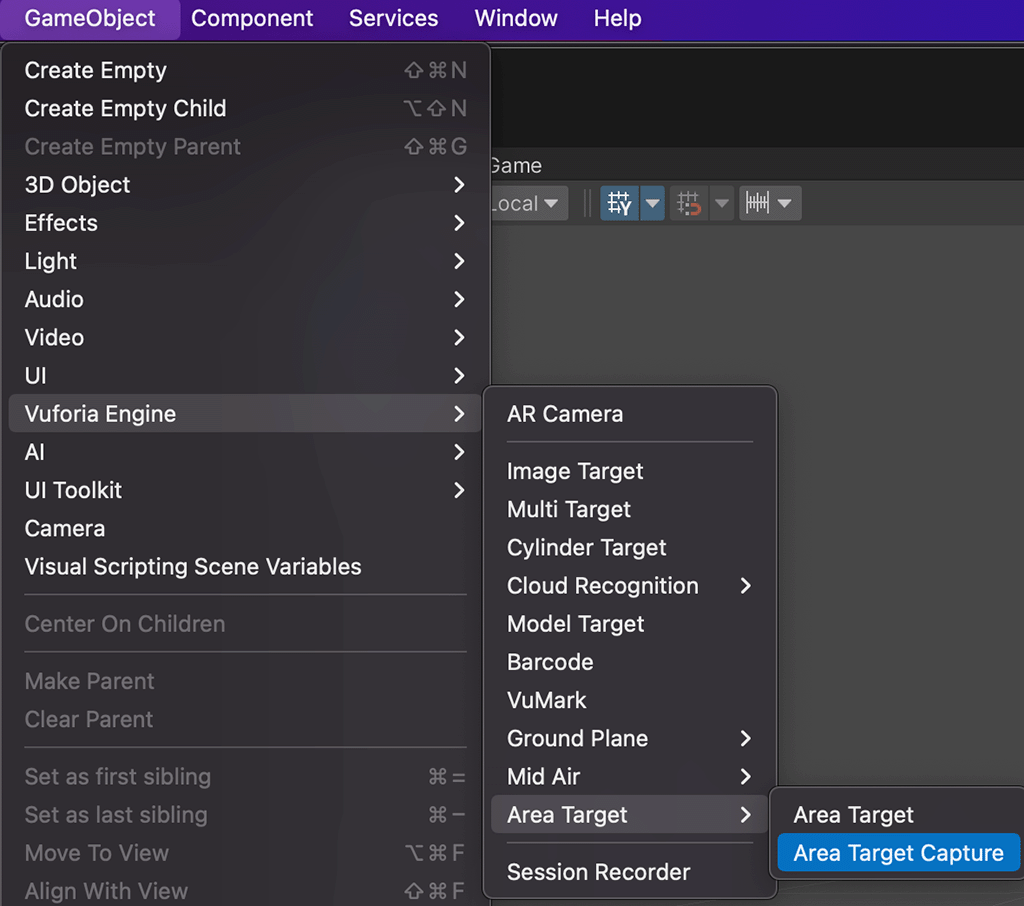Expand the Audio submenu

[245, 299]
